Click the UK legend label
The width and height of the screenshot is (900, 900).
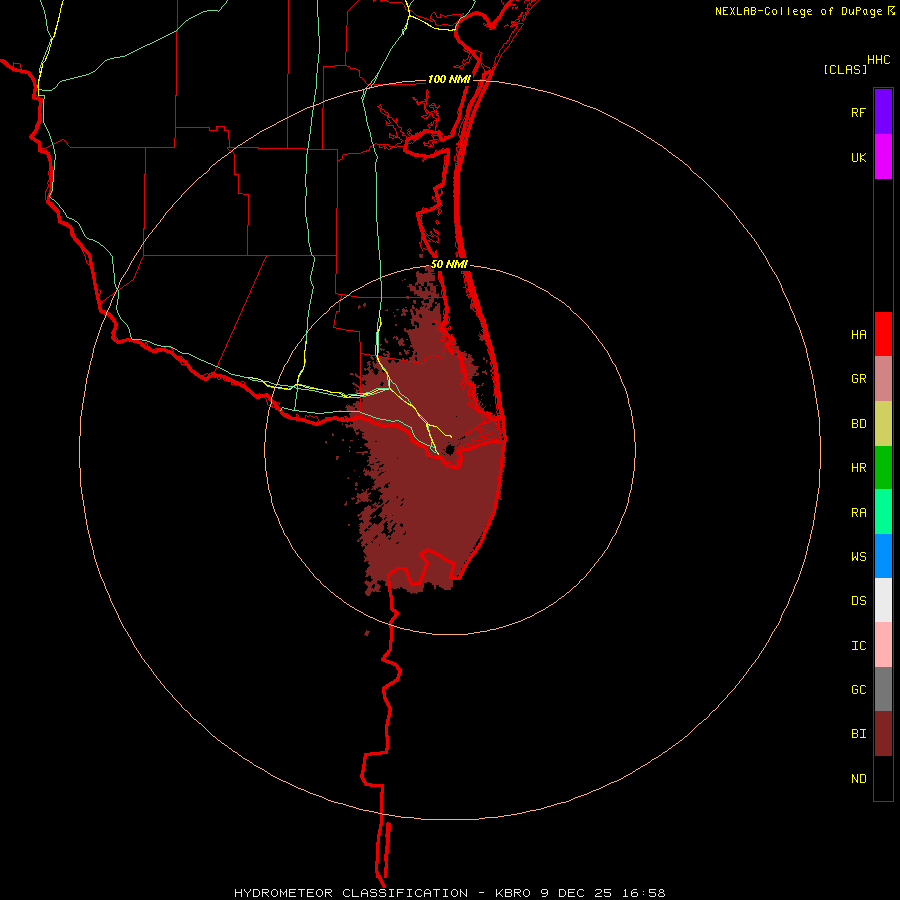pos(858,158)
